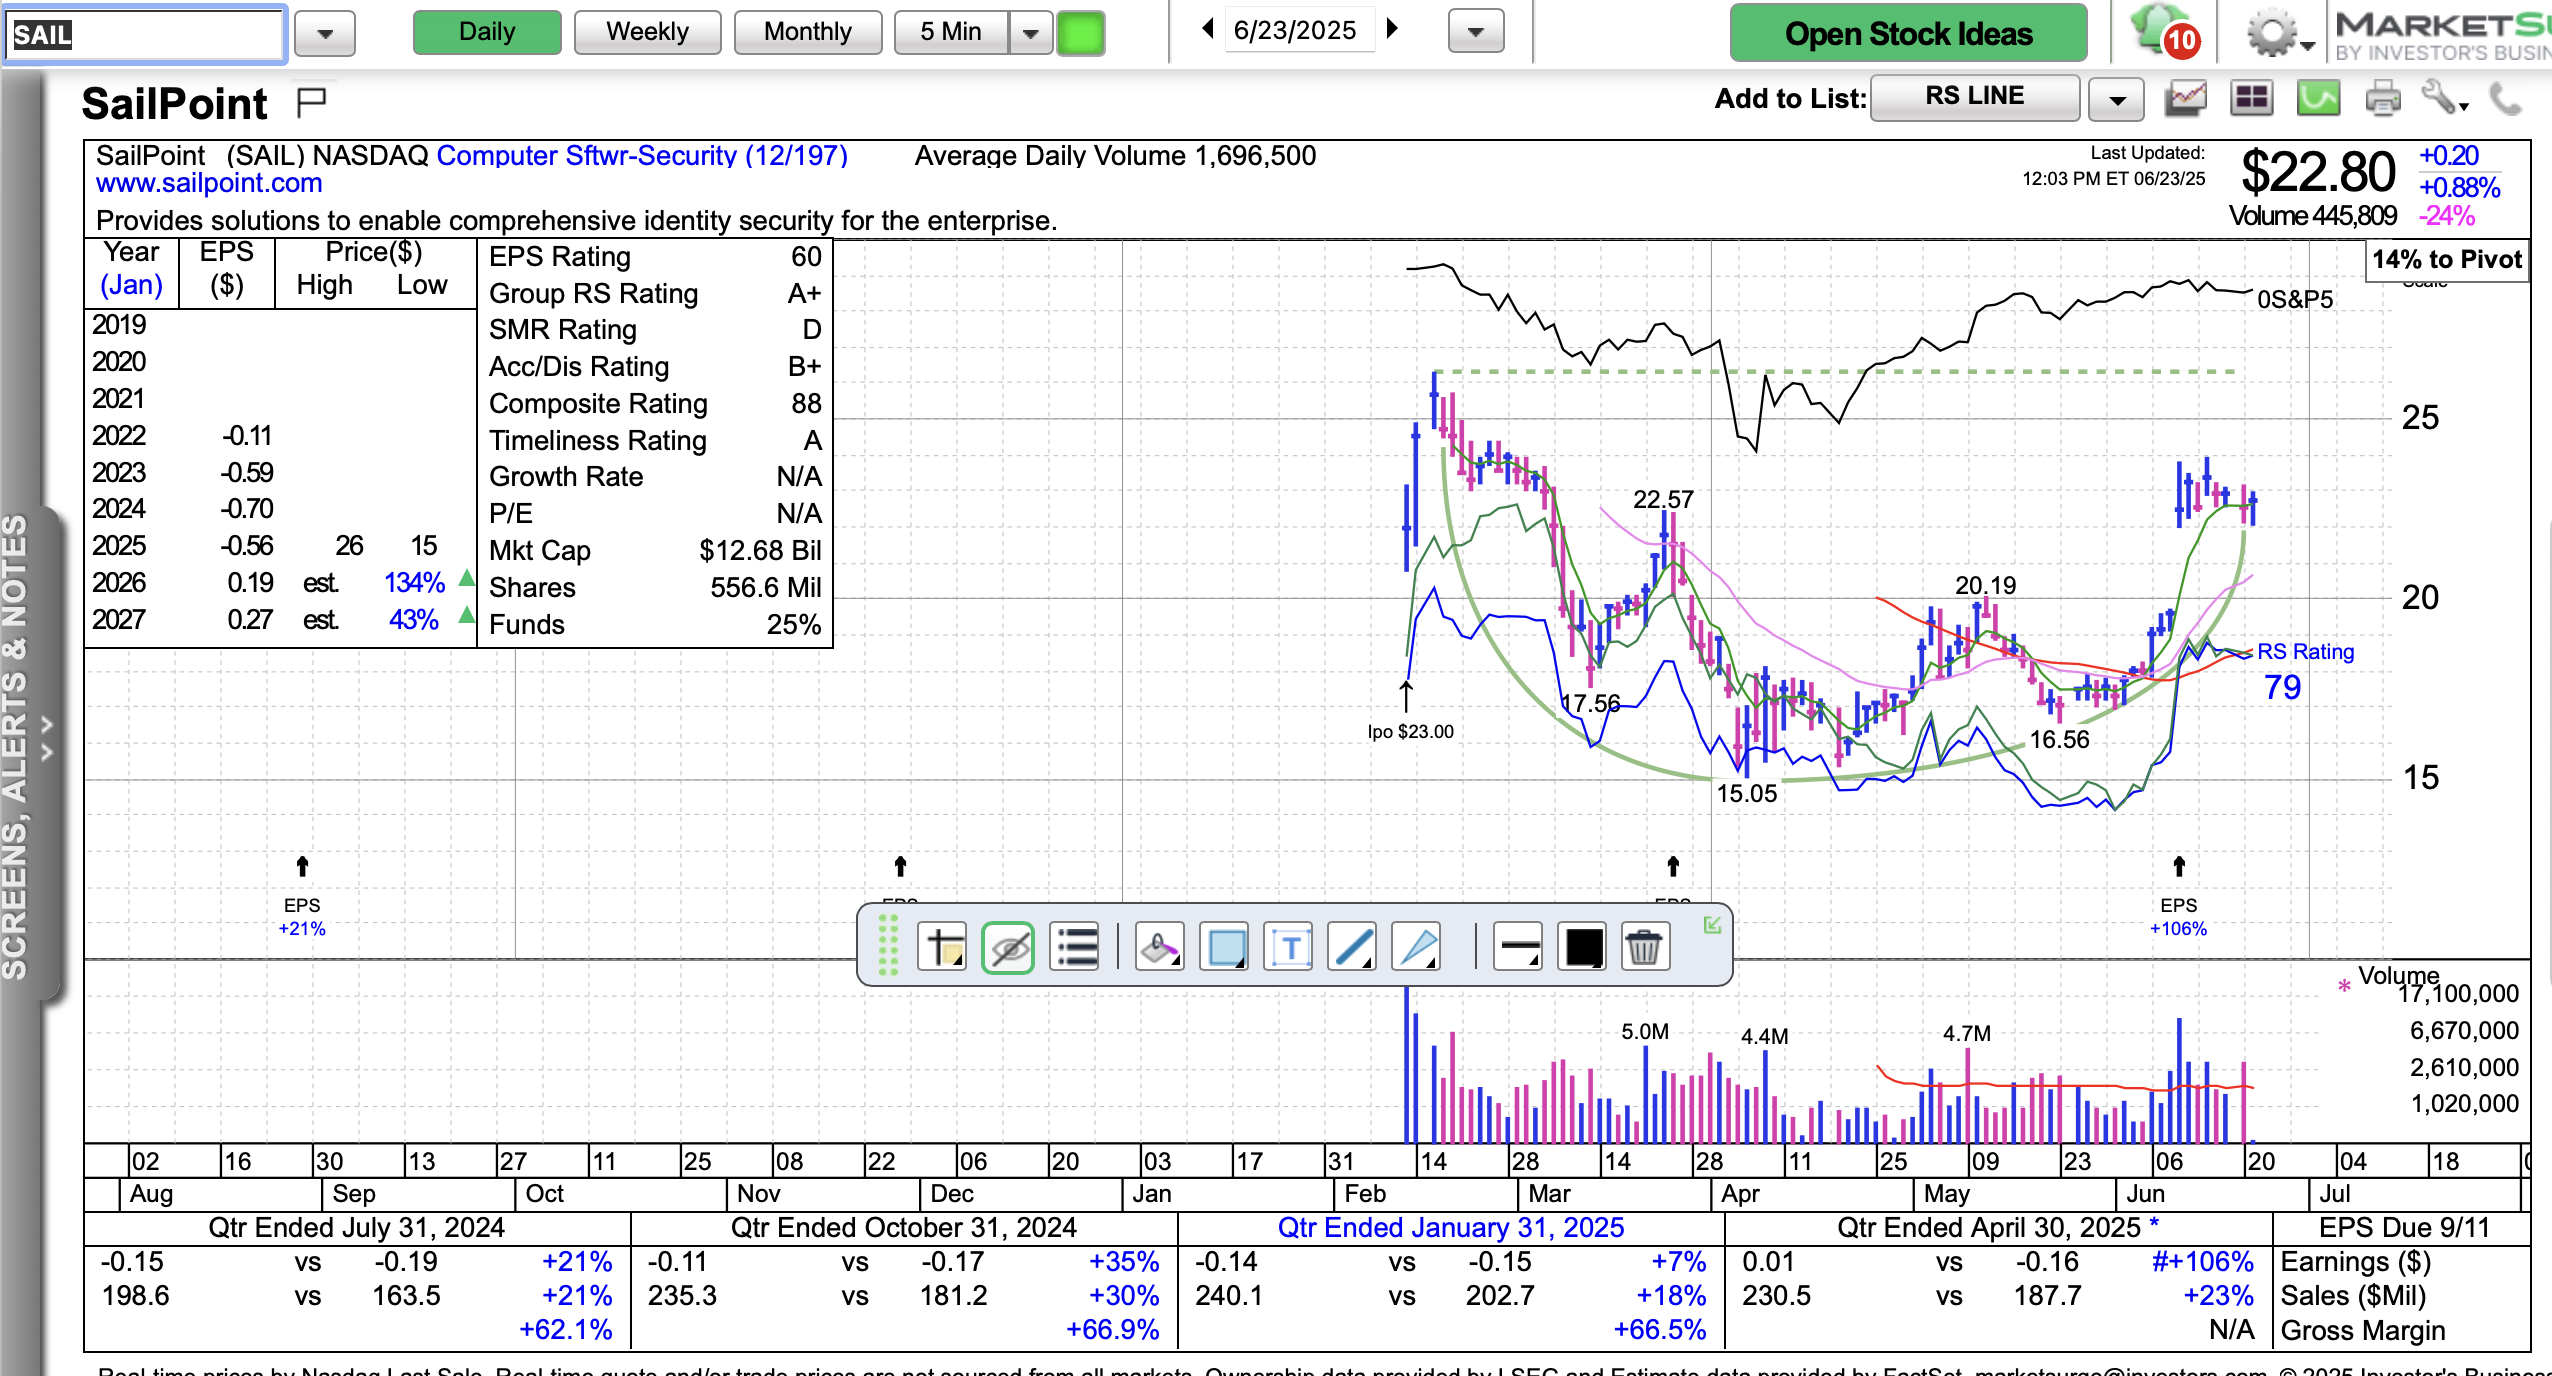Click the black color swatch in drawing toolbar
This screenshot has width=2552, height=1376.
pos(1583,946)
